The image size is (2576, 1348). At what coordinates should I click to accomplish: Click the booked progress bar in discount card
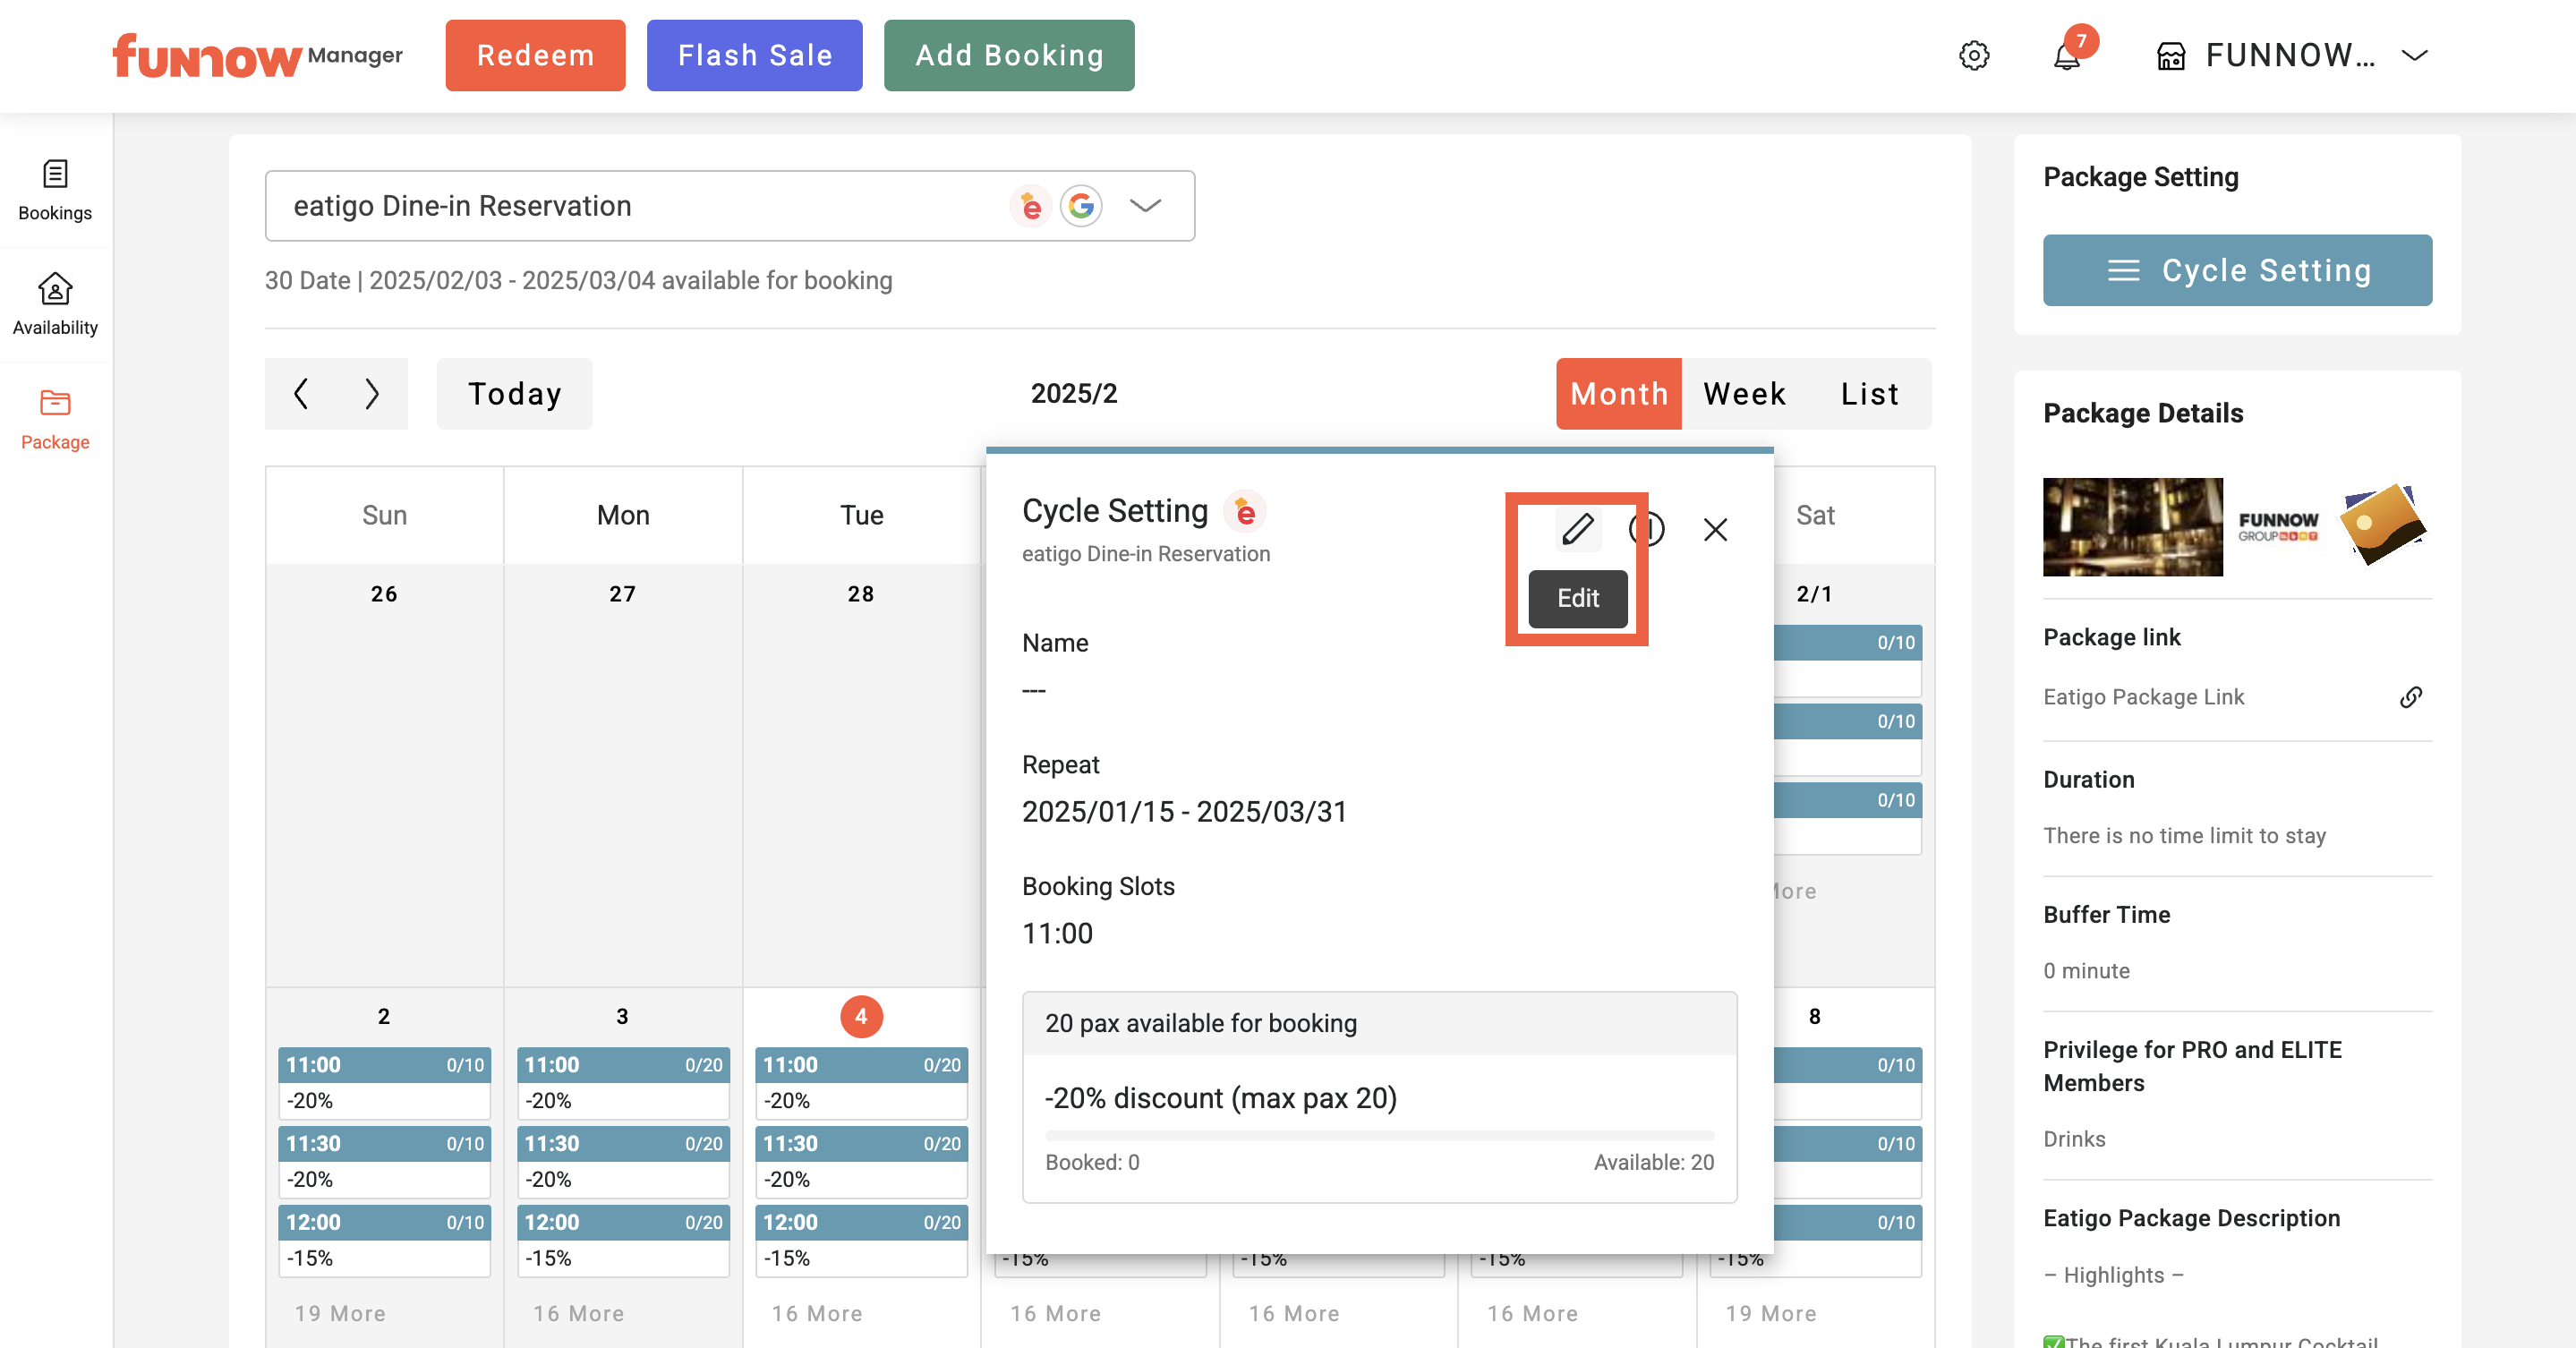click(x=1379, y=1135)
